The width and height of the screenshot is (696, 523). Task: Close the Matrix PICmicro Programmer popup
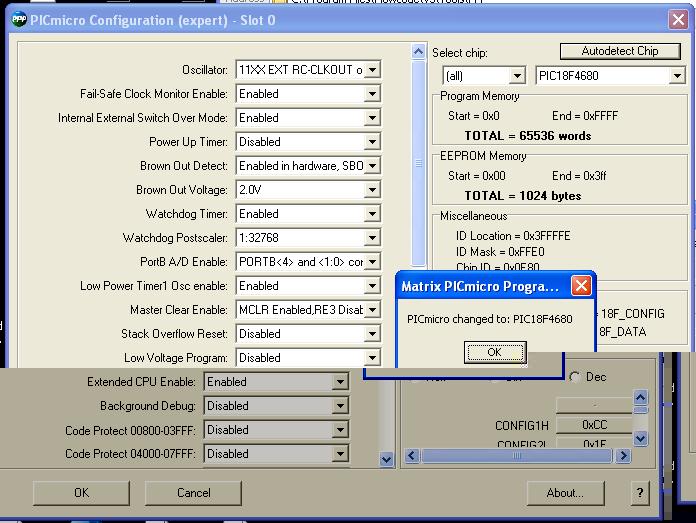pos(581,285)
